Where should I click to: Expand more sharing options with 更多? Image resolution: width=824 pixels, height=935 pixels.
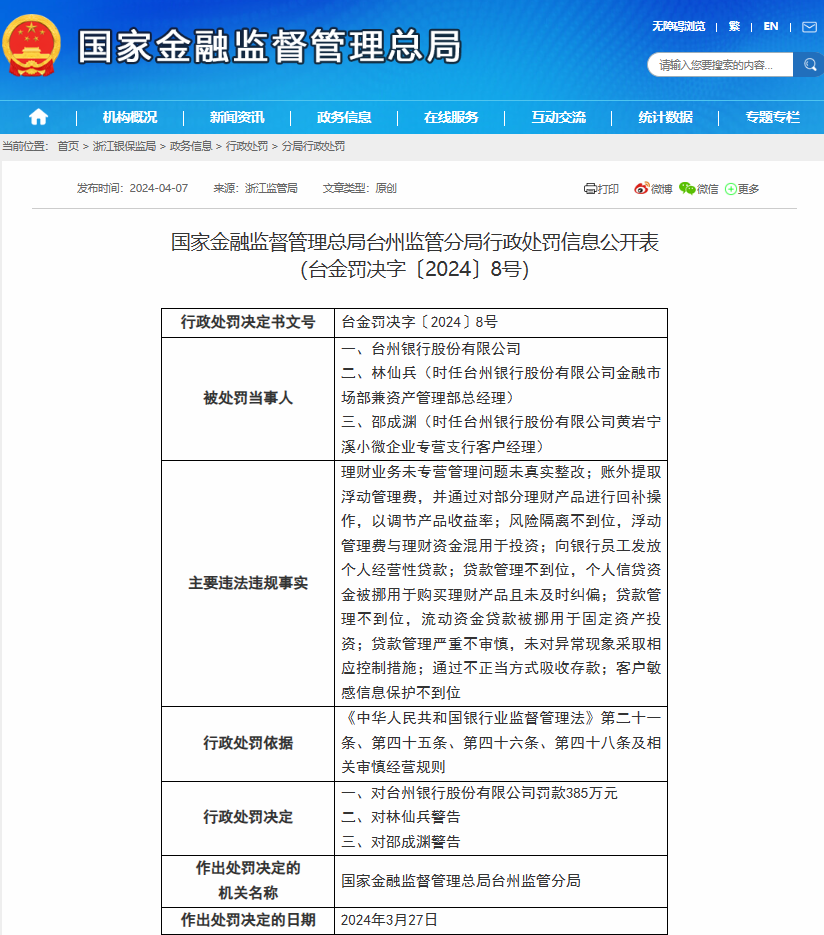click(742, 188)
